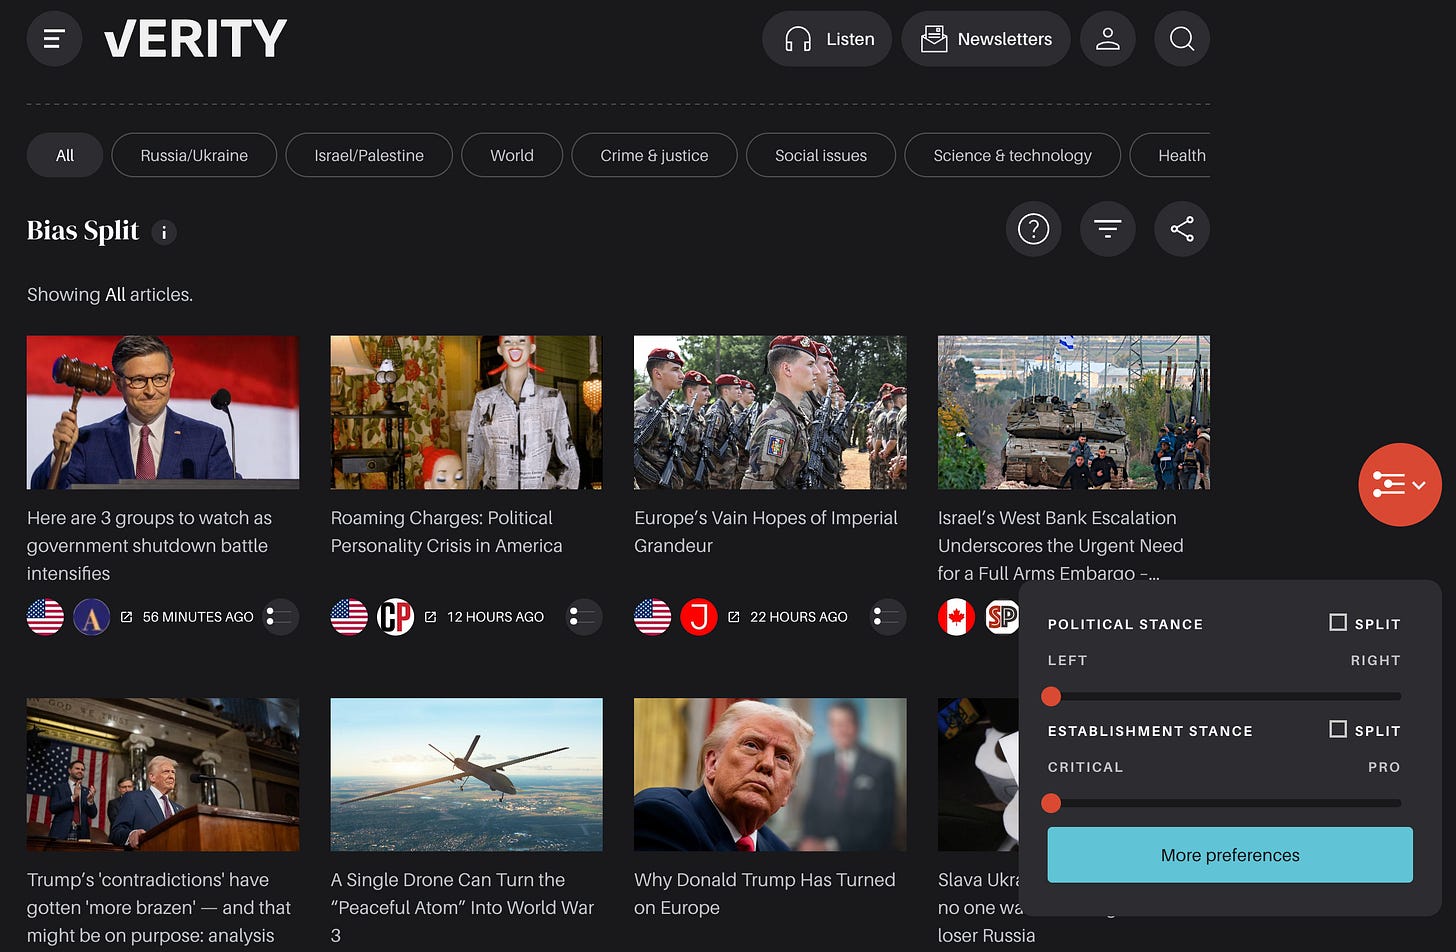Click the Canada flag icon
The image size is (1456, 952).
956,617
